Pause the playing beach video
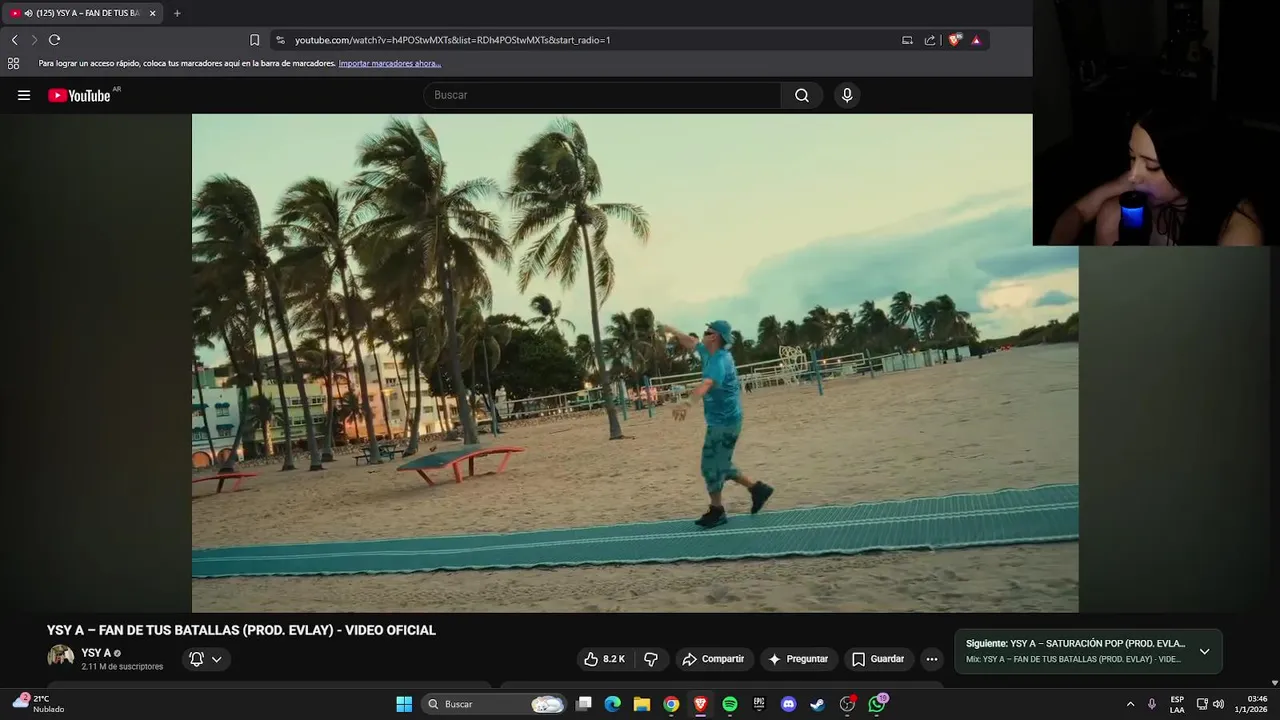The height and width of the screenshot is (720, 1280). pyautogui.click(x=635, y=362)
